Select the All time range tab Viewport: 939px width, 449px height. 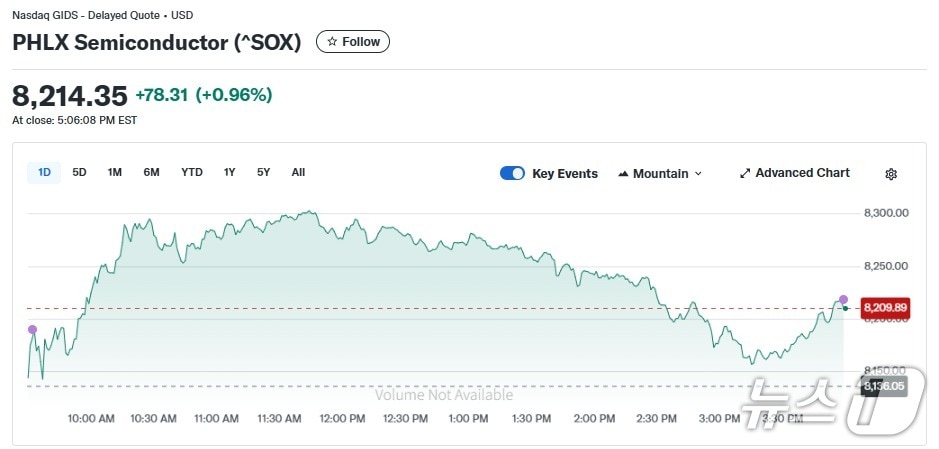click(298, 172)
